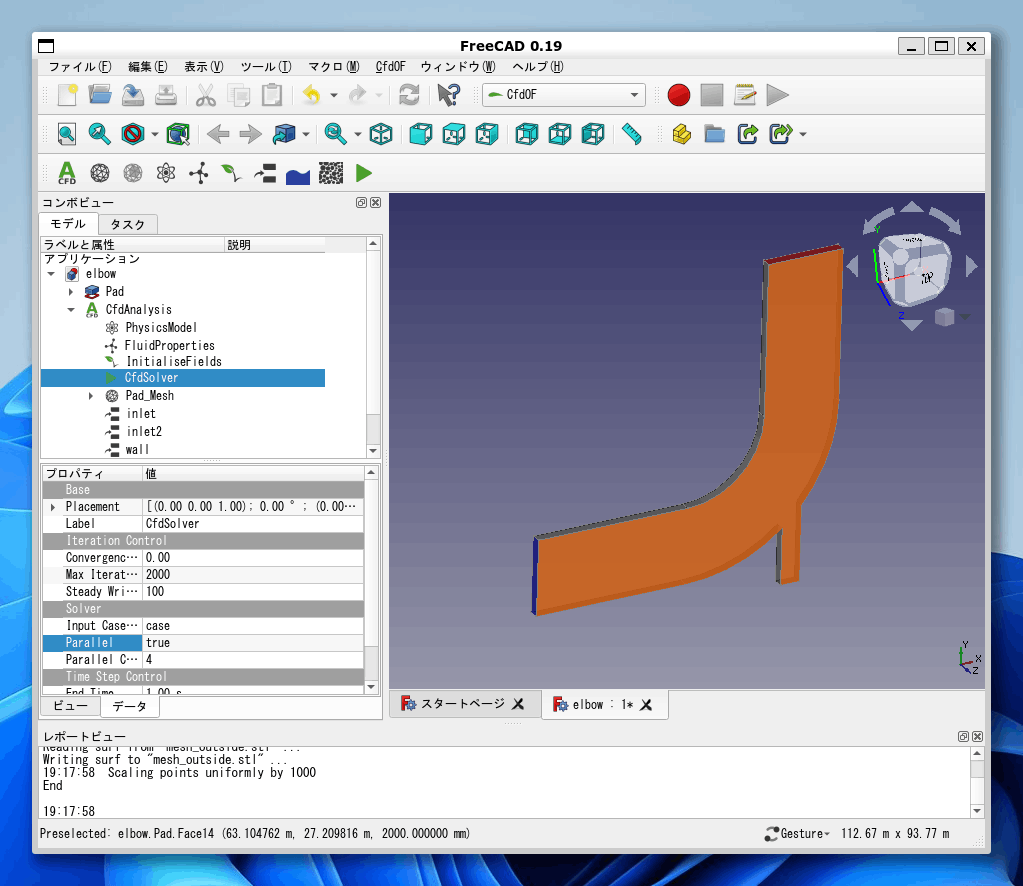This screenshot has width=1023, height=886.
Task: Initialise fields with green sprout icon
Action: pos(232,174)
